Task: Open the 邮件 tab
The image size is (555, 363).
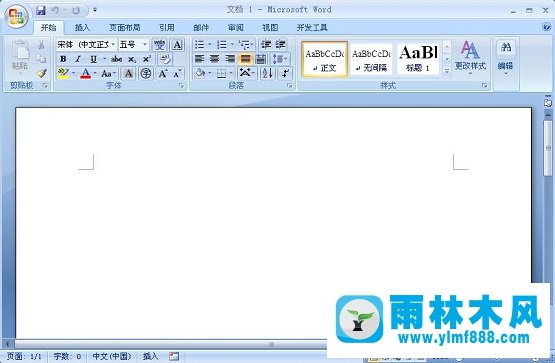Action: (201, 28)
